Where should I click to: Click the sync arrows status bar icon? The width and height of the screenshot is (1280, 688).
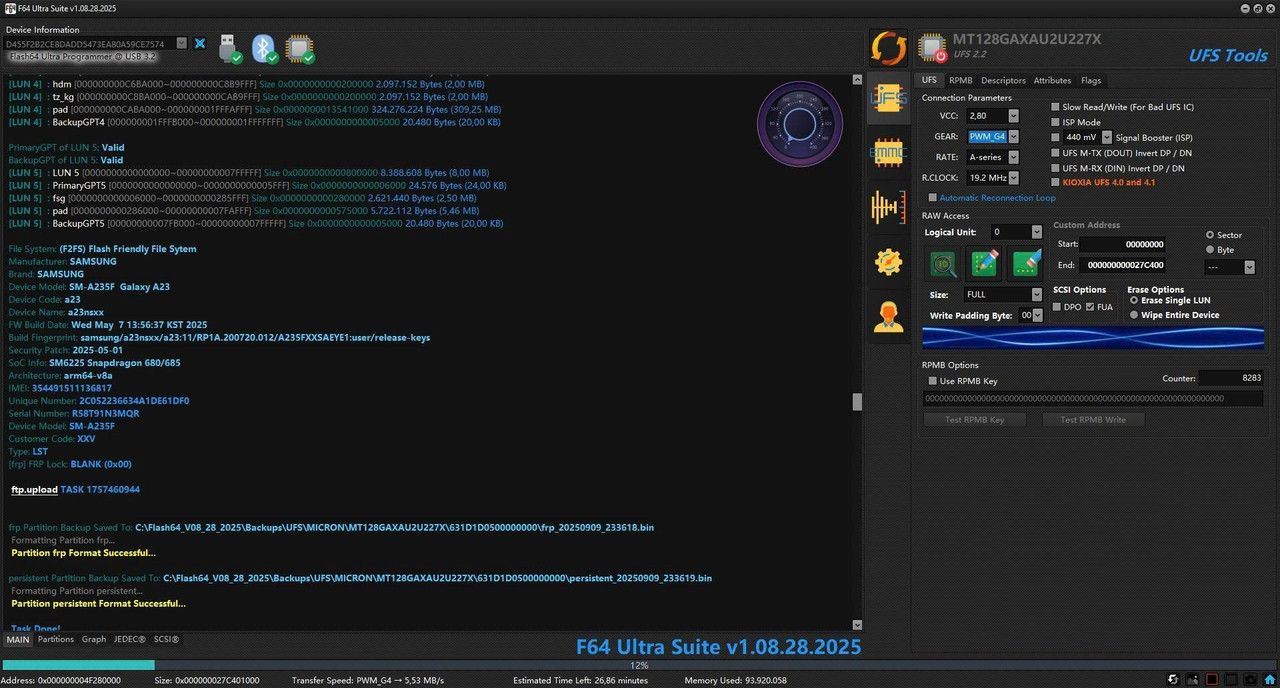[1173, 680]
